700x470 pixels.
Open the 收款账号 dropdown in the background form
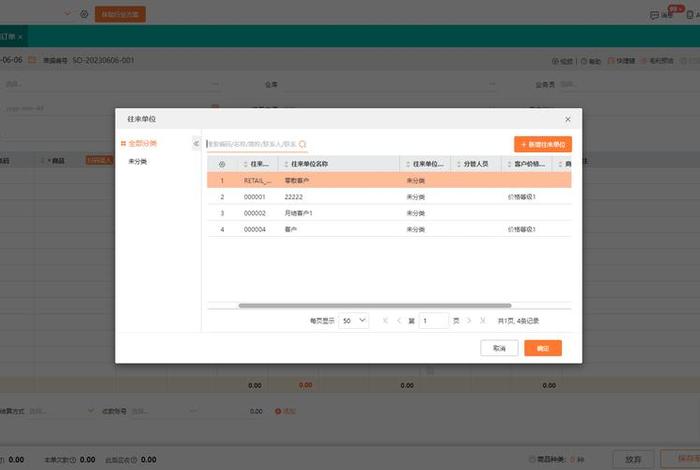click(164, 411)
